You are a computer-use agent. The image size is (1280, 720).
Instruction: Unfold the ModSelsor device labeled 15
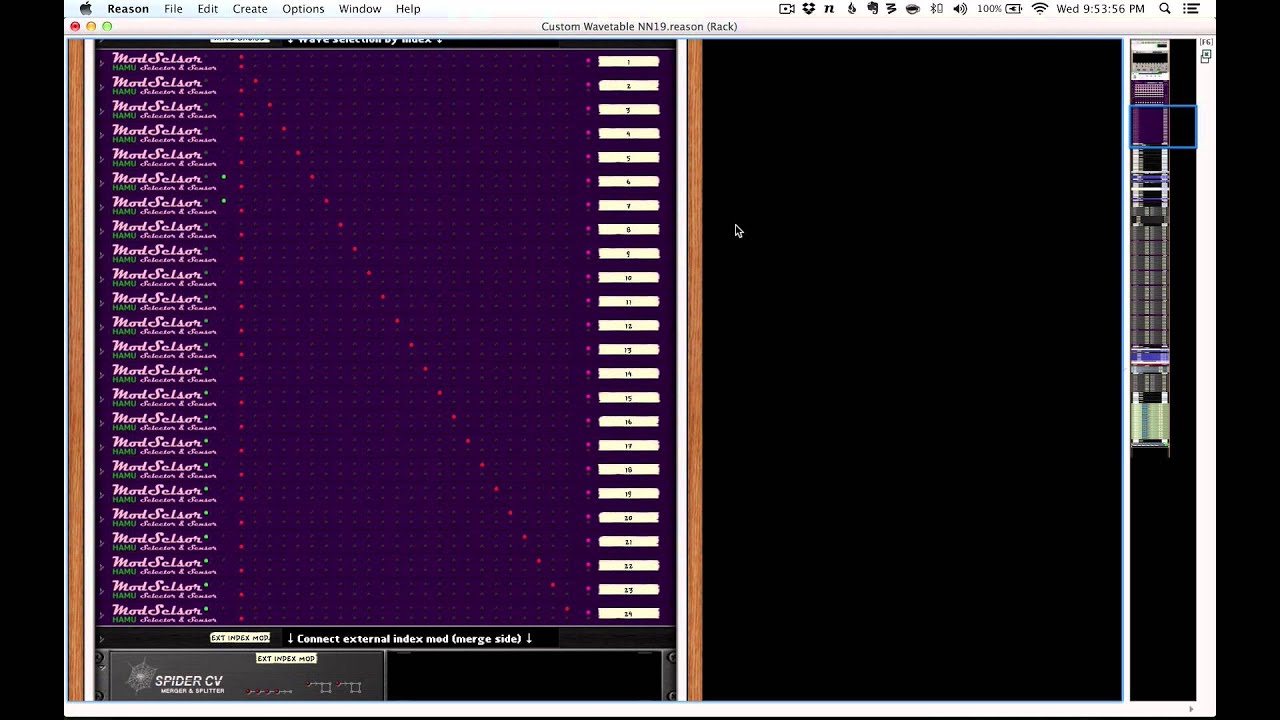point(102,398)
